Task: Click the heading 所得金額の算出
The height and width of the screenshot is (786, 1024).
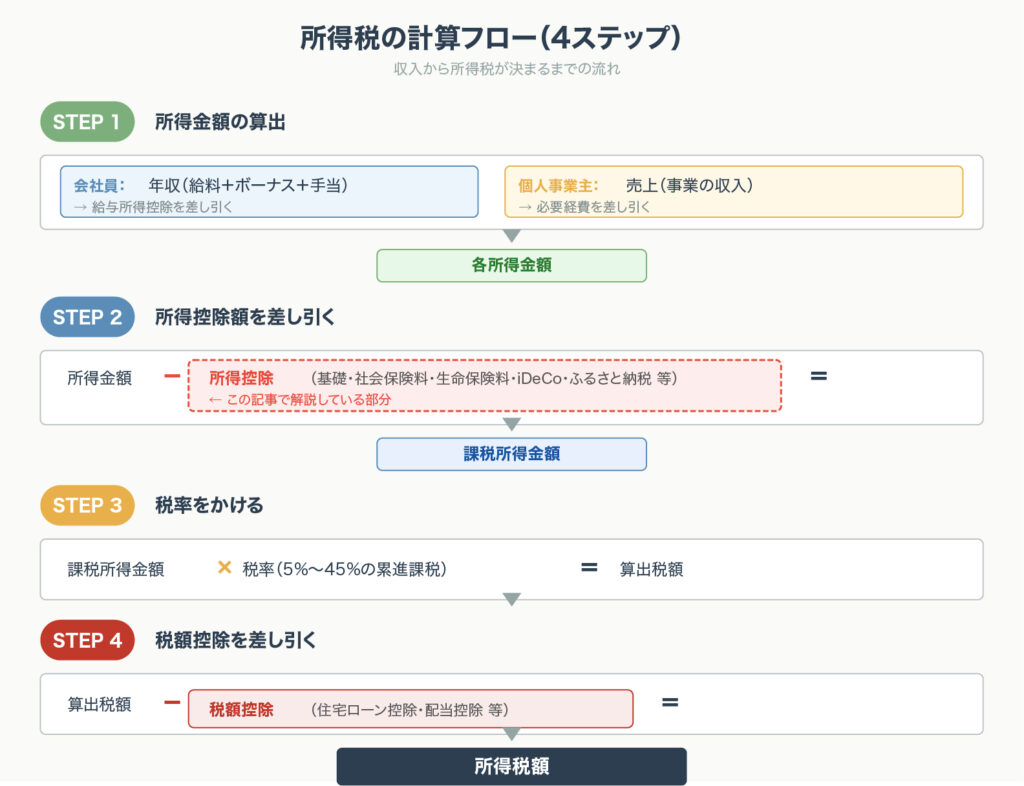Action: tap(220, 122)
